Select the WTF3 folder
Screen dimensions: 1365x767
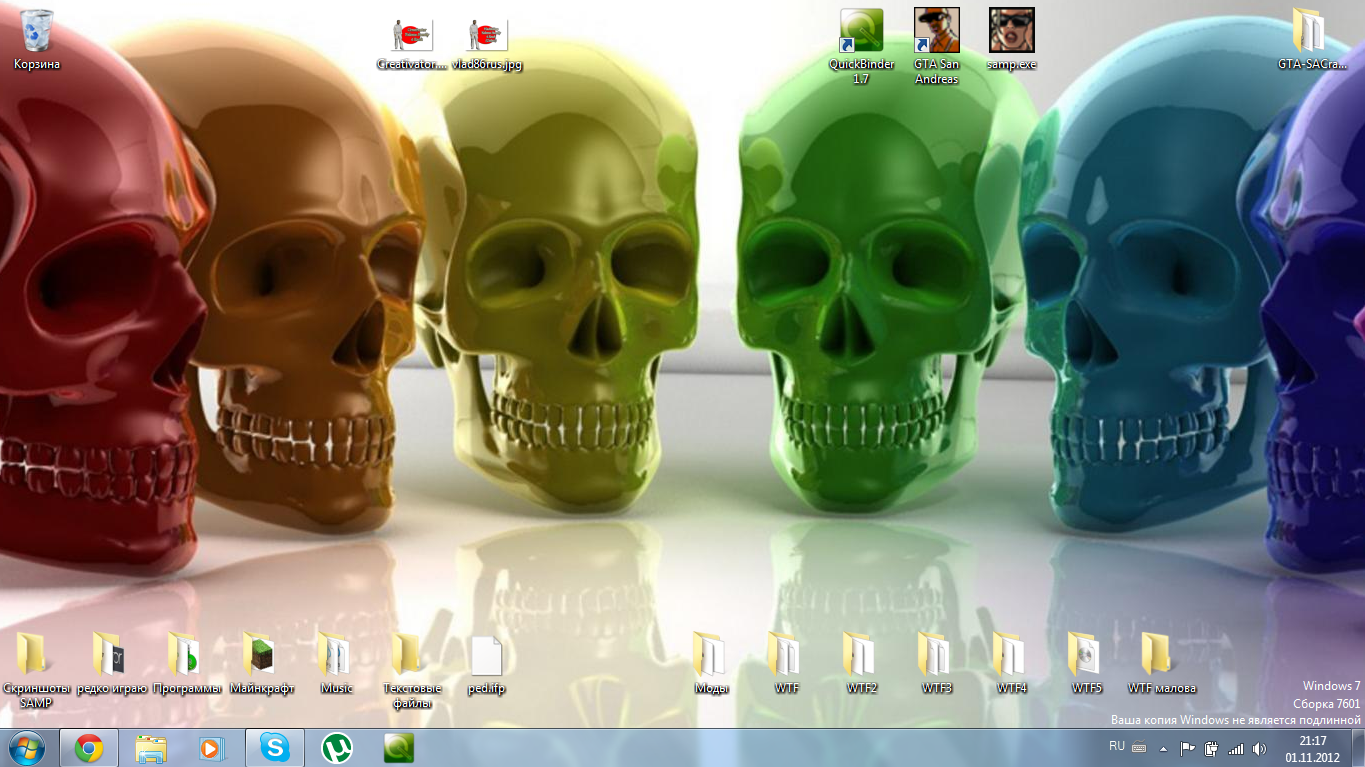[x=936, y=664]
